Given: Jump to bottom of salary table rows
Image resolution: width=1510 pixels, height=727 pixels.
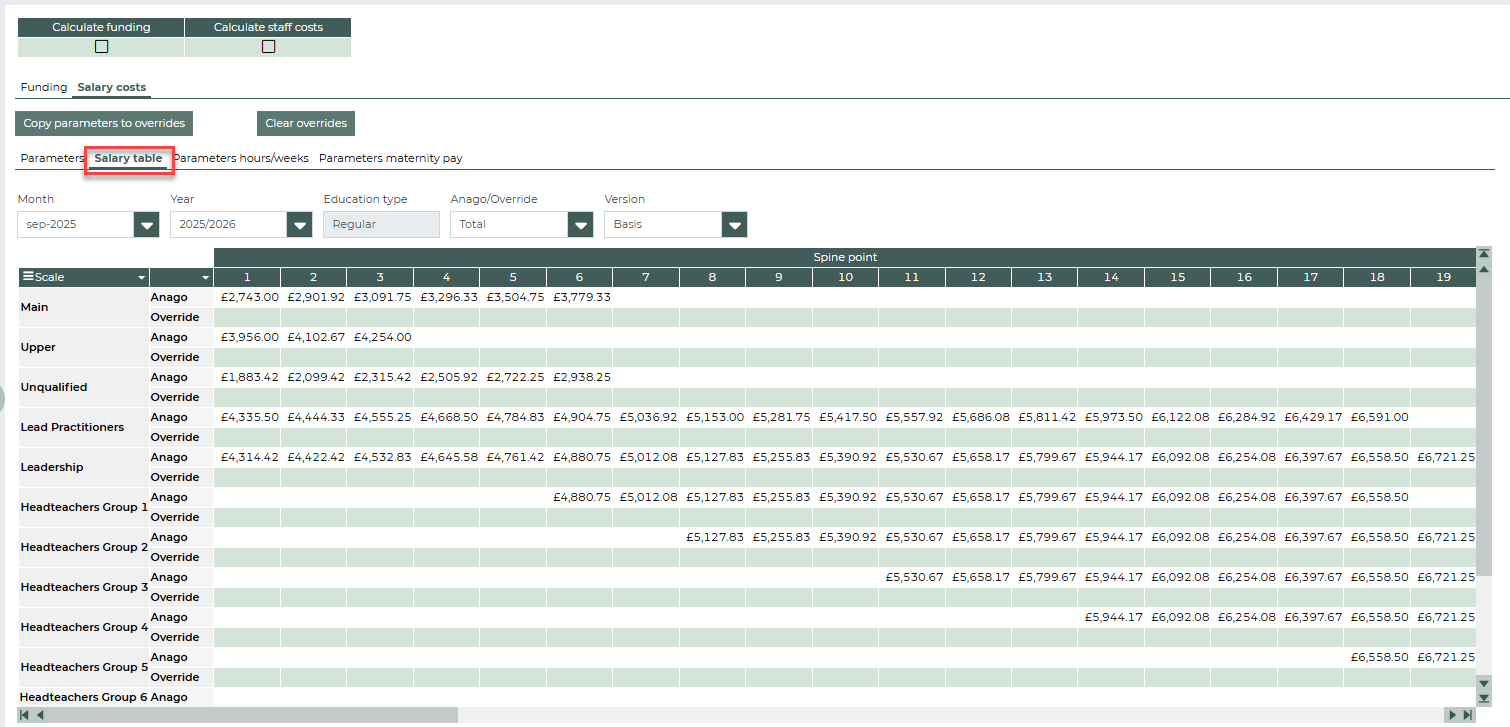Looking at the screenshot, I should click(1484, 698).
